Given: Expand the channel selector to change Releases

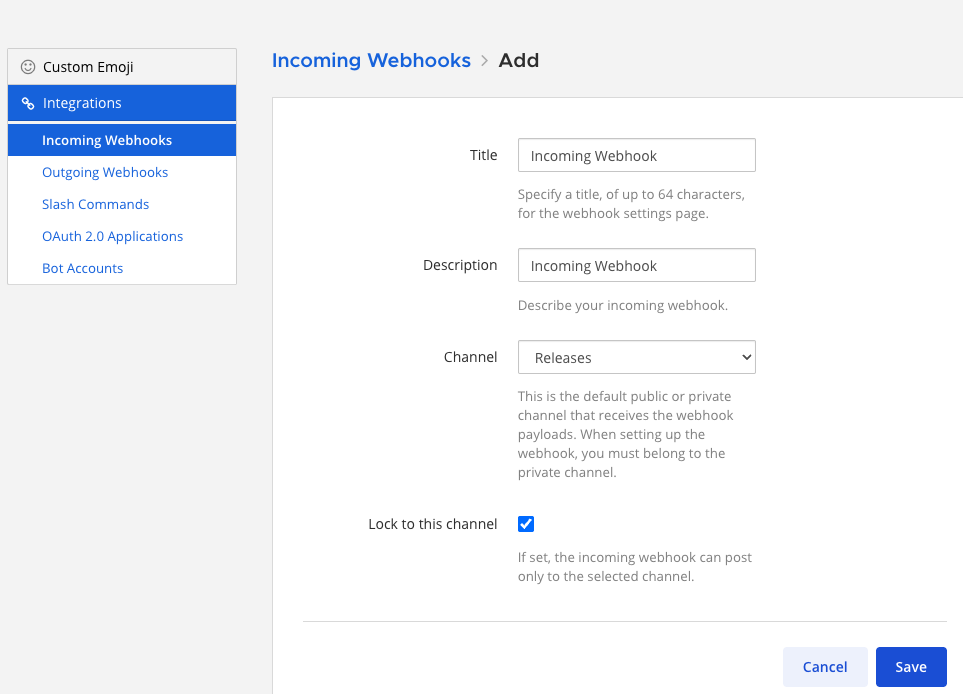Looking at the screenshot, I should [636, 357].
